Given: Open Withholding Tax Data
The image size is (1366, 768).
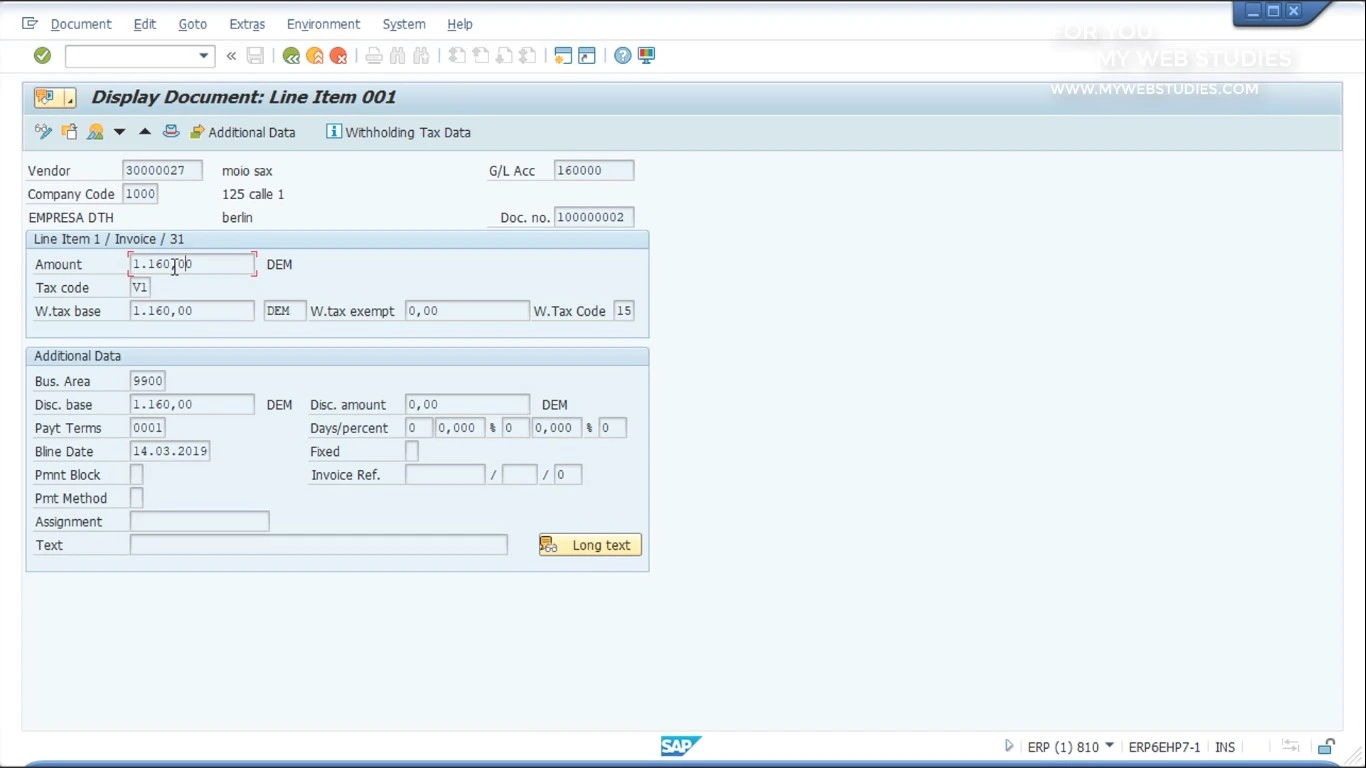Looking at the screenshot, I should [398, 132].
